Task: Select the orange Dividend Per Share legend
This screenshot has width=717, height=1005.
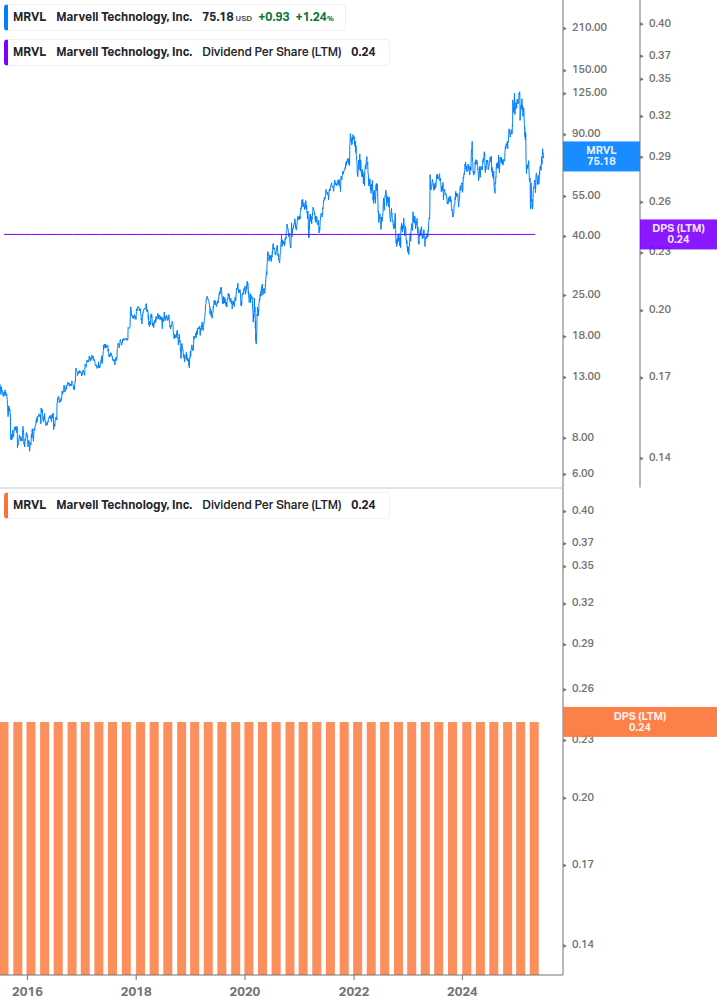Action: click(196, 505)
